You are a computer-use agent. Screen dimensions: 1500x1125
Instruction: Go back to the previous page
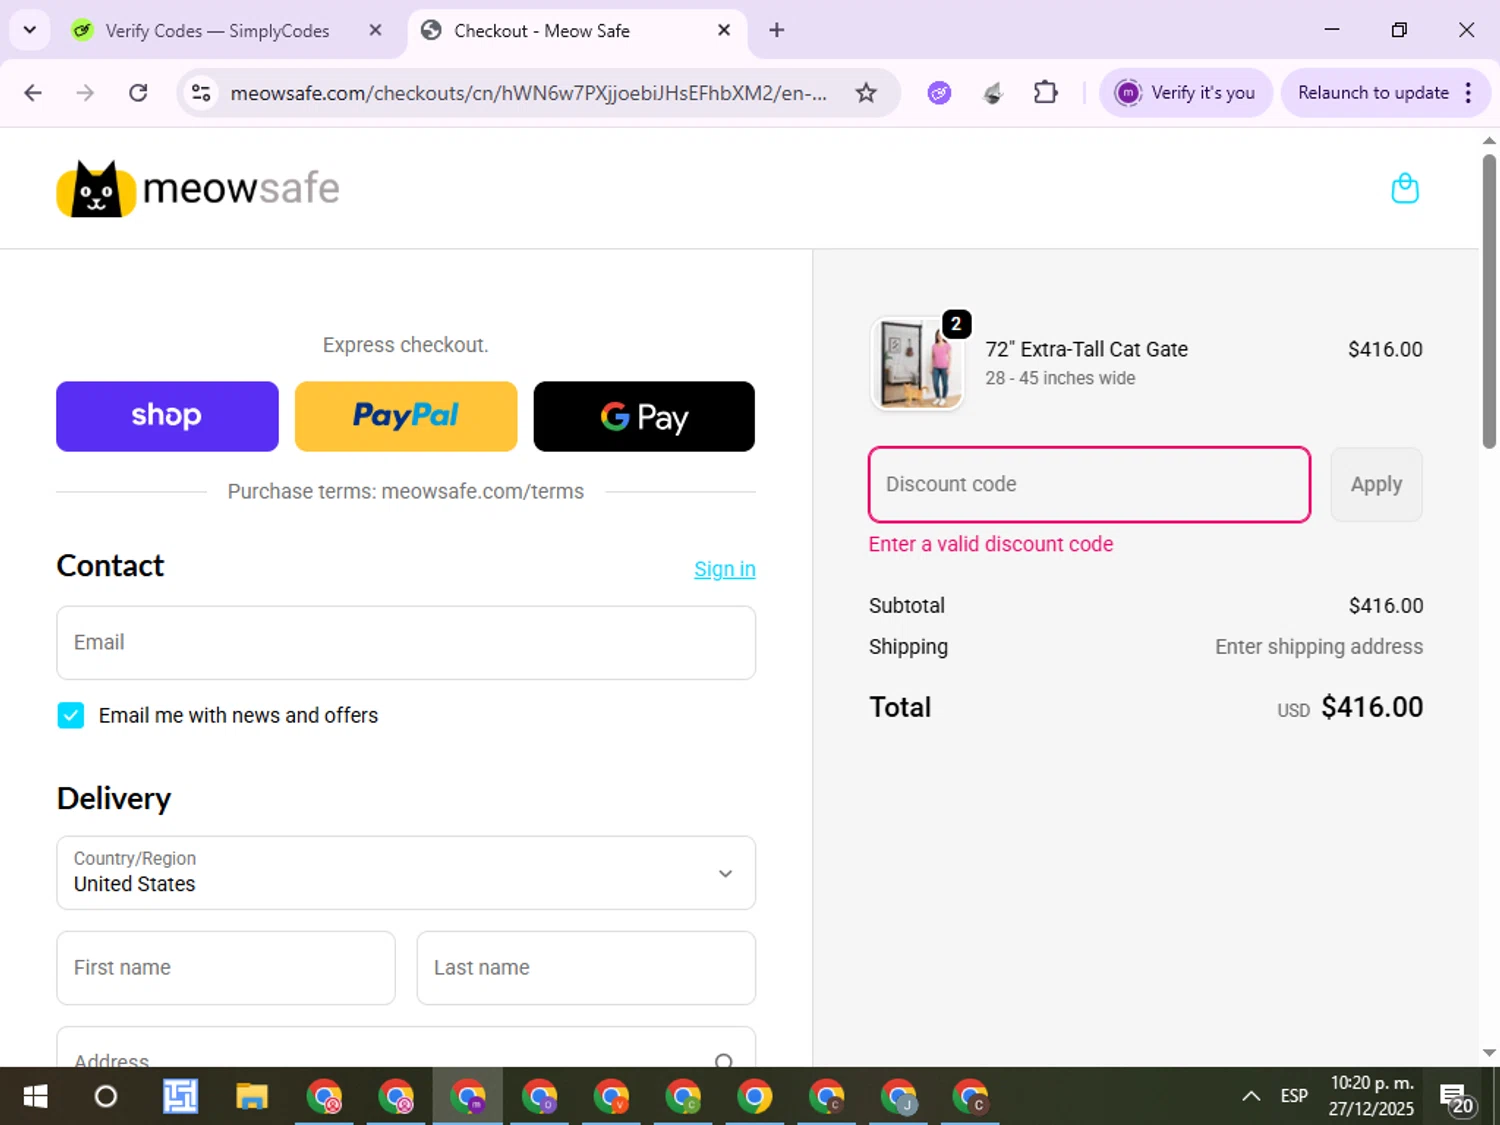pos(33,93)
